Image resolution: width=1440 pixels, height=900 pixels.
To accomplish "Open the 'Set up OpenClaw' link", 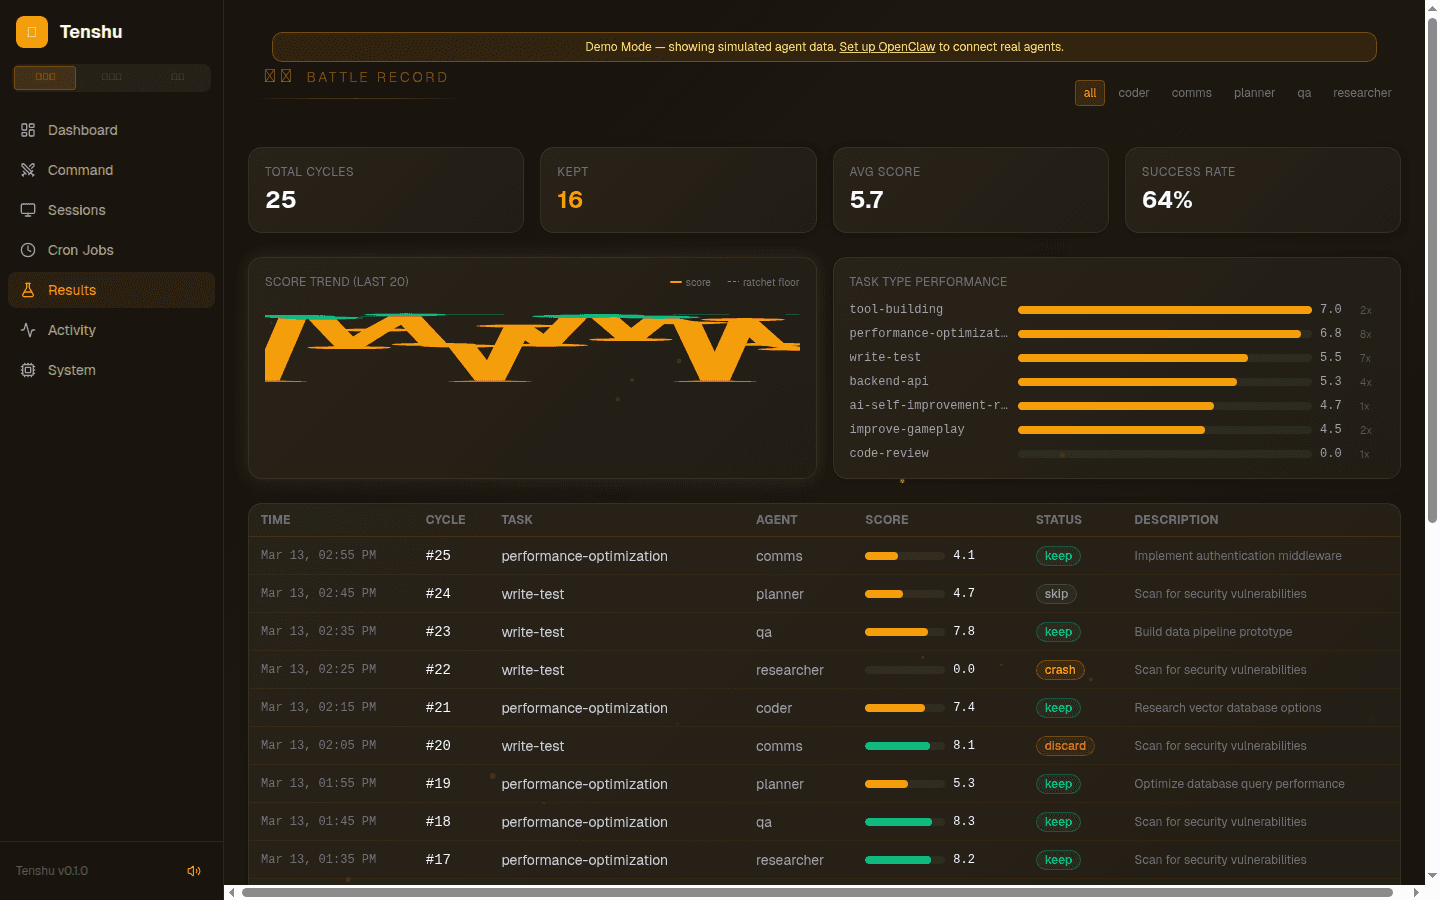I will (887, 47).
